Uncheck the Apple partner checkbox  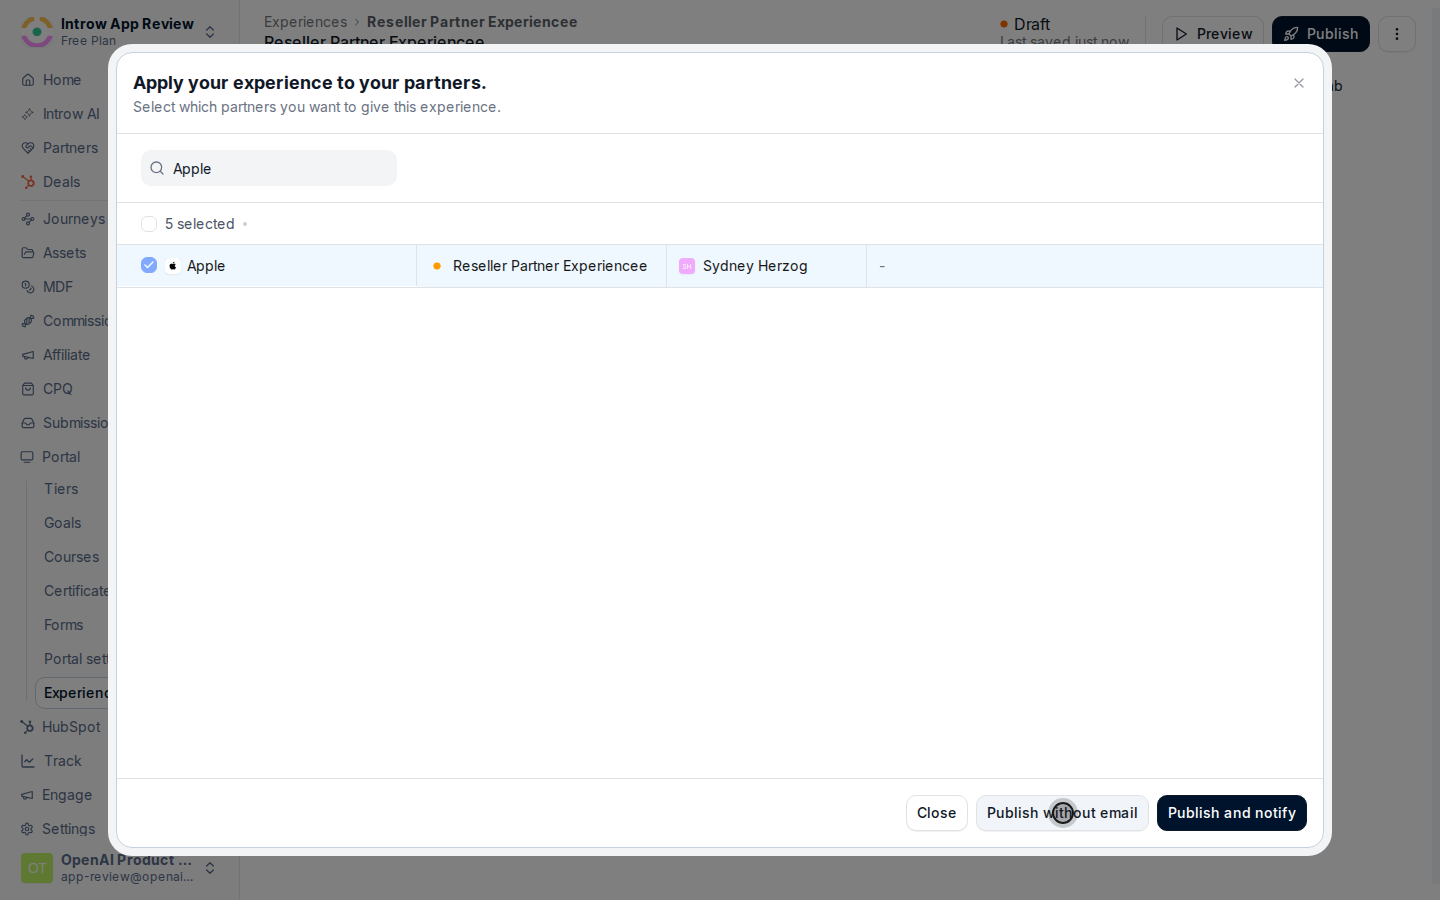[x=149, y=265]
